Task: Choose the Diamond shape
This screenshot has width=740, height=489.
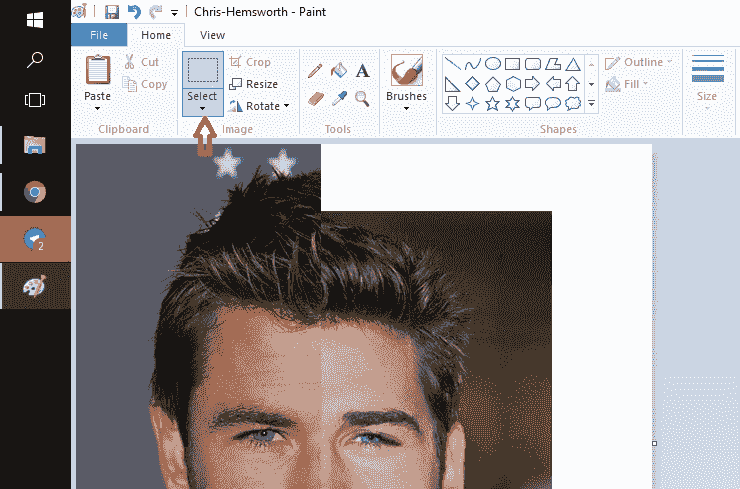Action: click(472, 84)
